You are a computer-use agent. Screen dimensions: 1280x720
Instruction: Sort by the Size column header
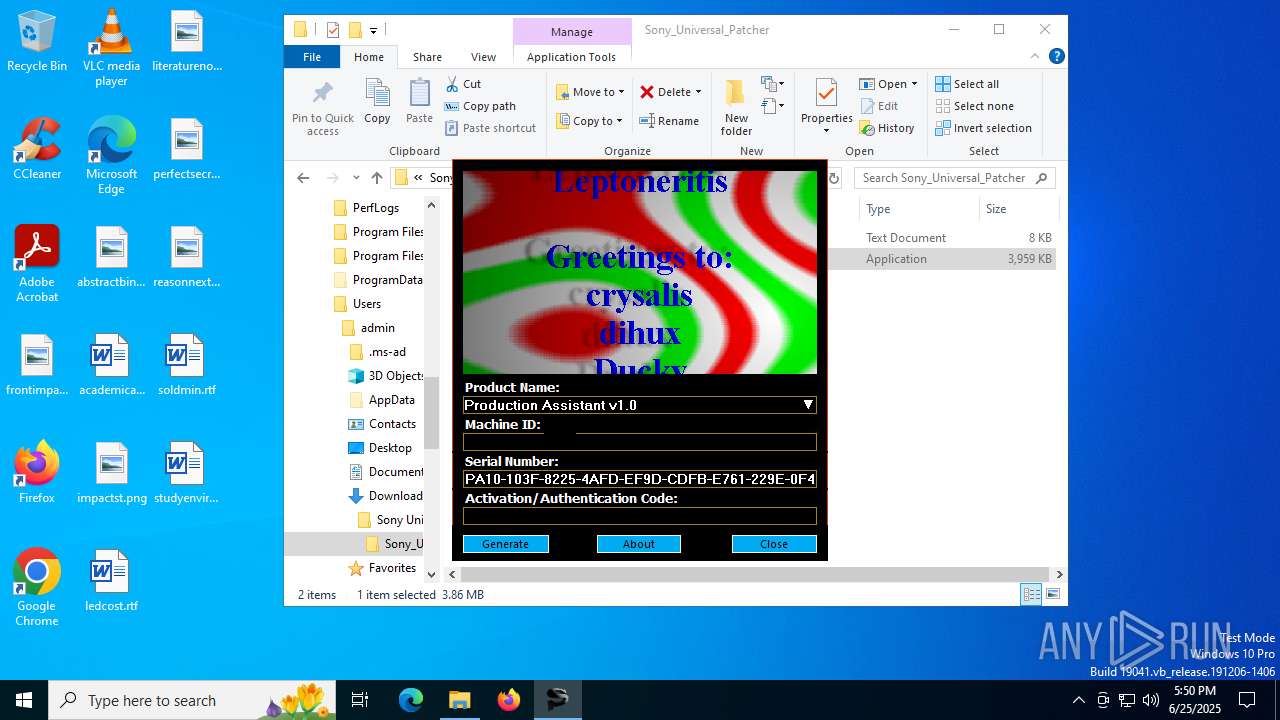pos(1018,209)
